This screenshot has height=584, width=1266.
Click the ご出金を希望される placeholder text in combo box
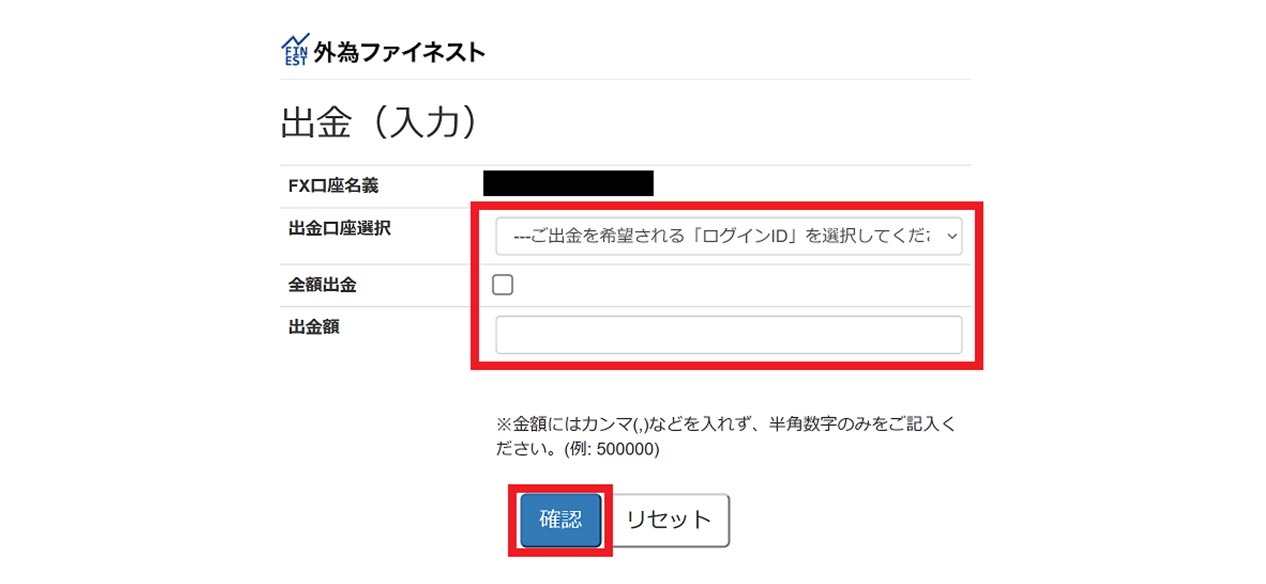click(720, 238)
